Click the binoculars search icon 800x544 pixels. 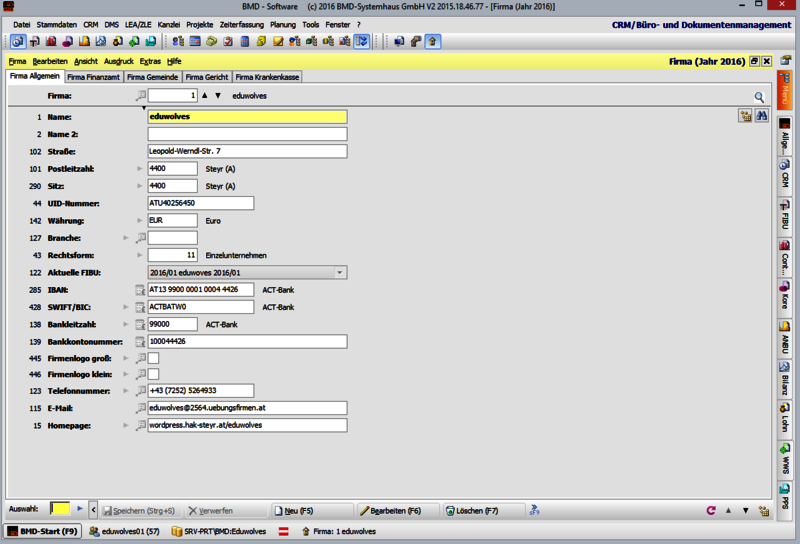tap(762, 116)
